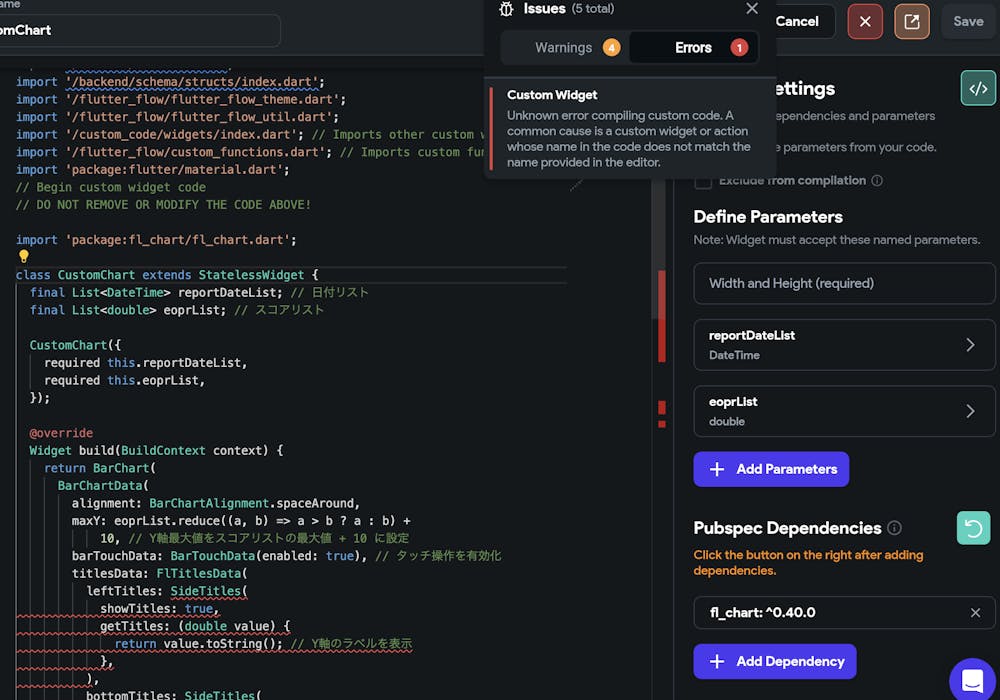Click the refresh dependencies icon
The height and width of the screenshot is (700, 1000).
pos(973,528)
